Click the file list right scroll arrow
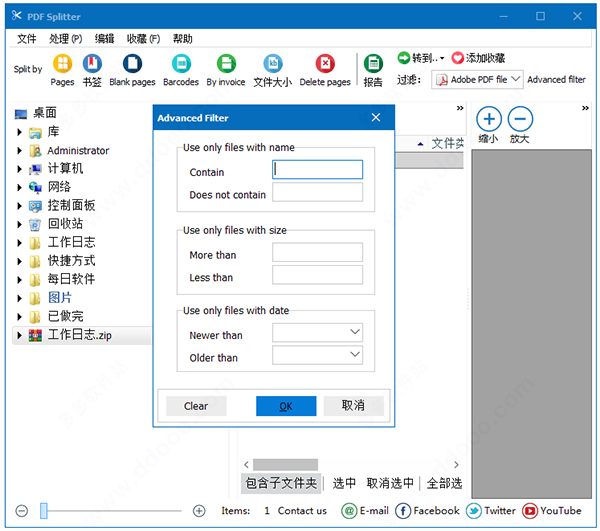This screenshot has width=600, height=531. [456, 464]
